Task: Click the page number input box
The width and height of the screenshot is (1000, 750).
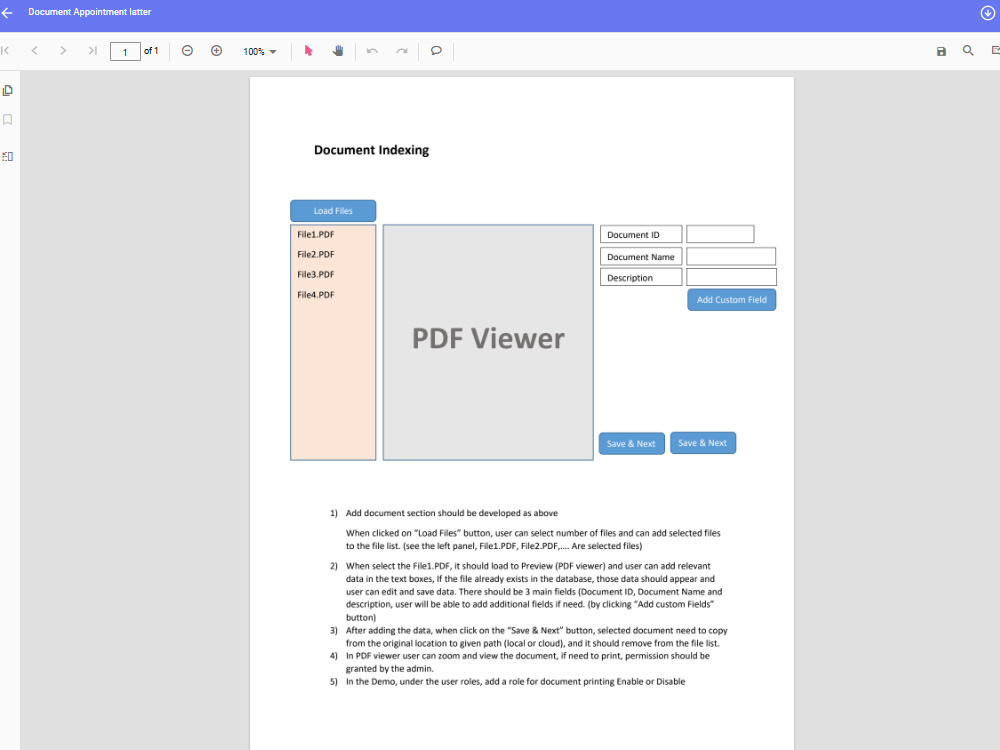Action: coord(125,51)
